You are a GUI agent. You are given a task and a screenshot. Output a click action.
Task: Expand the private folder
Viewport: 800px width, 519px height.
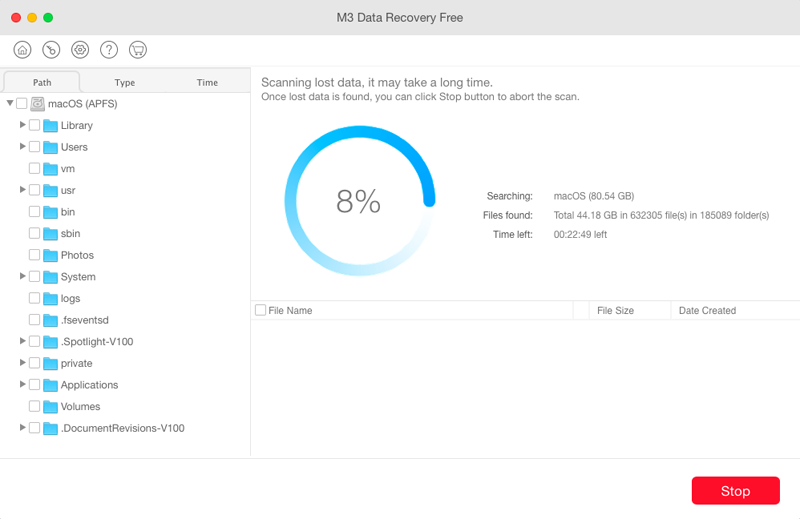click(x=22, y=363)
